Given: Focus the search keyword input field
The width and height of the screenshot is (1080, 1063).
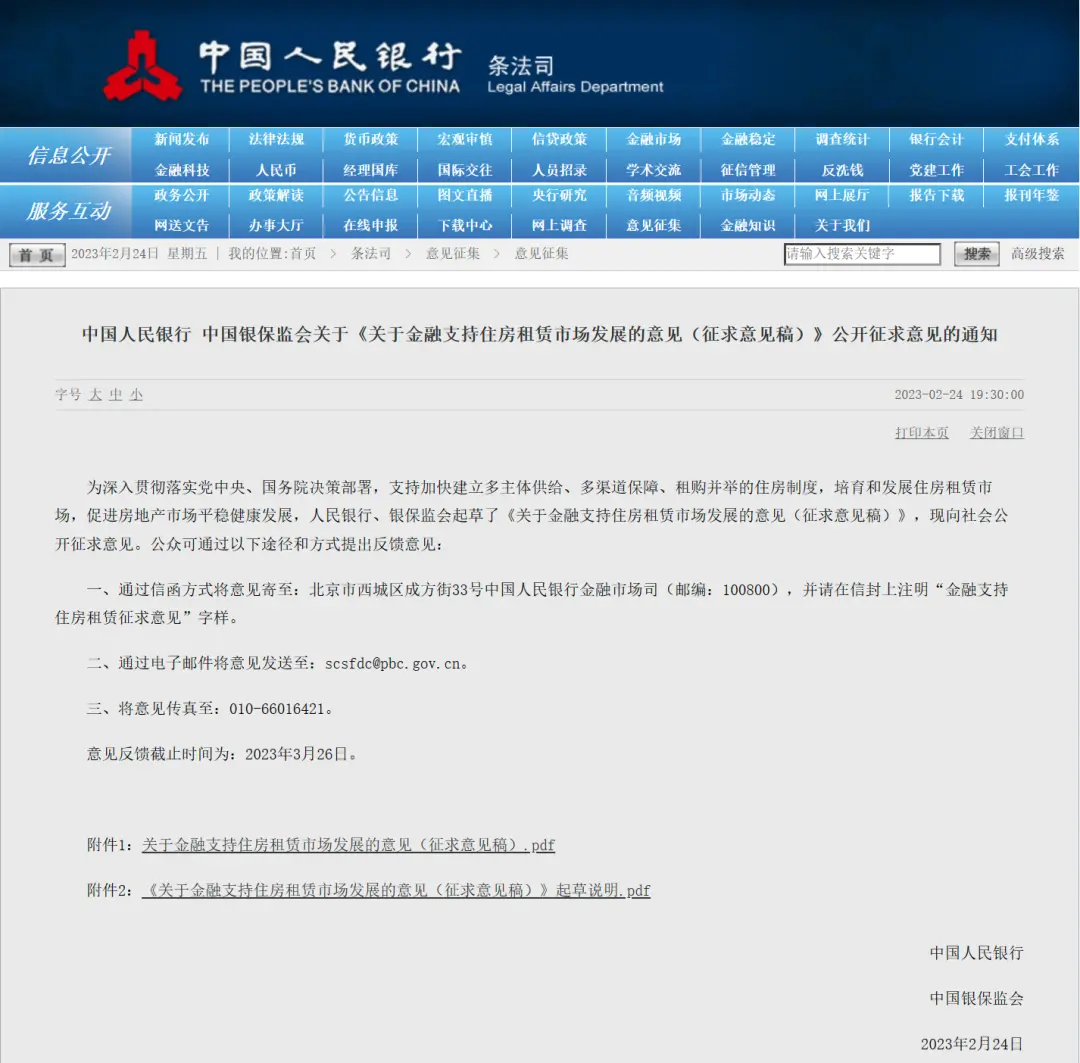Looking at the screenshot, I should pyautogui.click(x=861, y=254).
